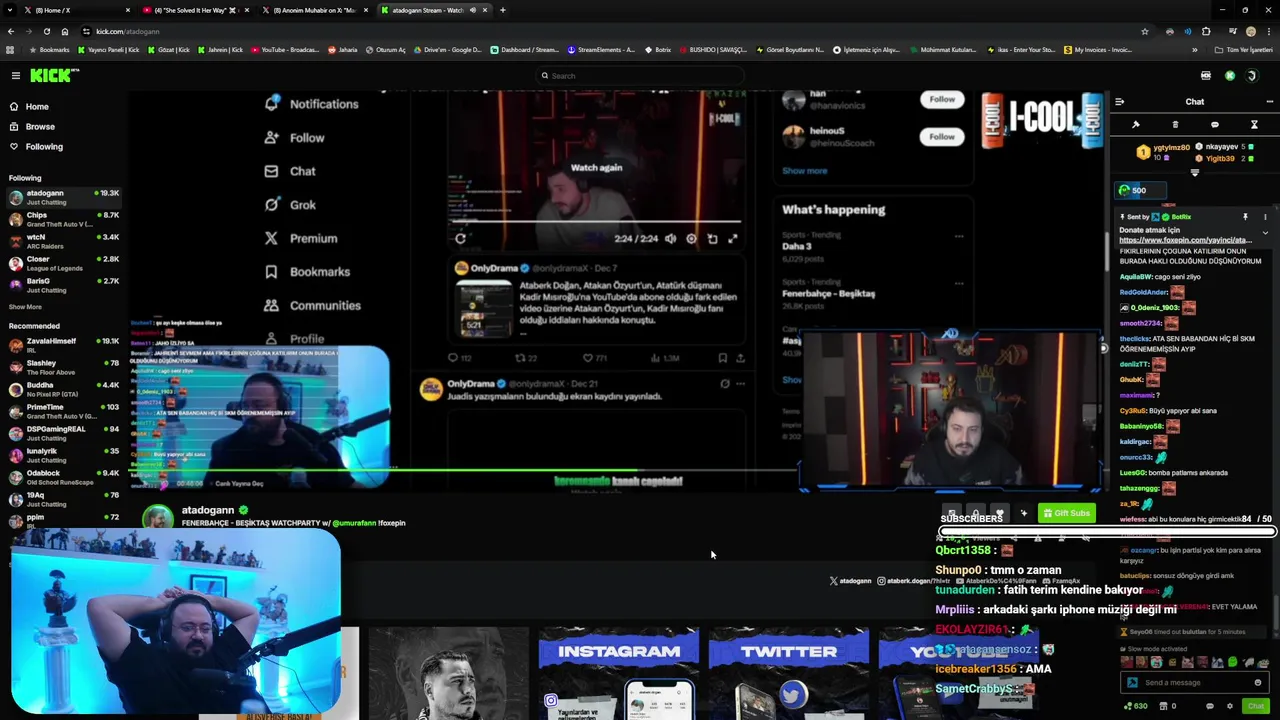
Task: Open ZavalaHimself recommended channel
Action: pos(64,345)
